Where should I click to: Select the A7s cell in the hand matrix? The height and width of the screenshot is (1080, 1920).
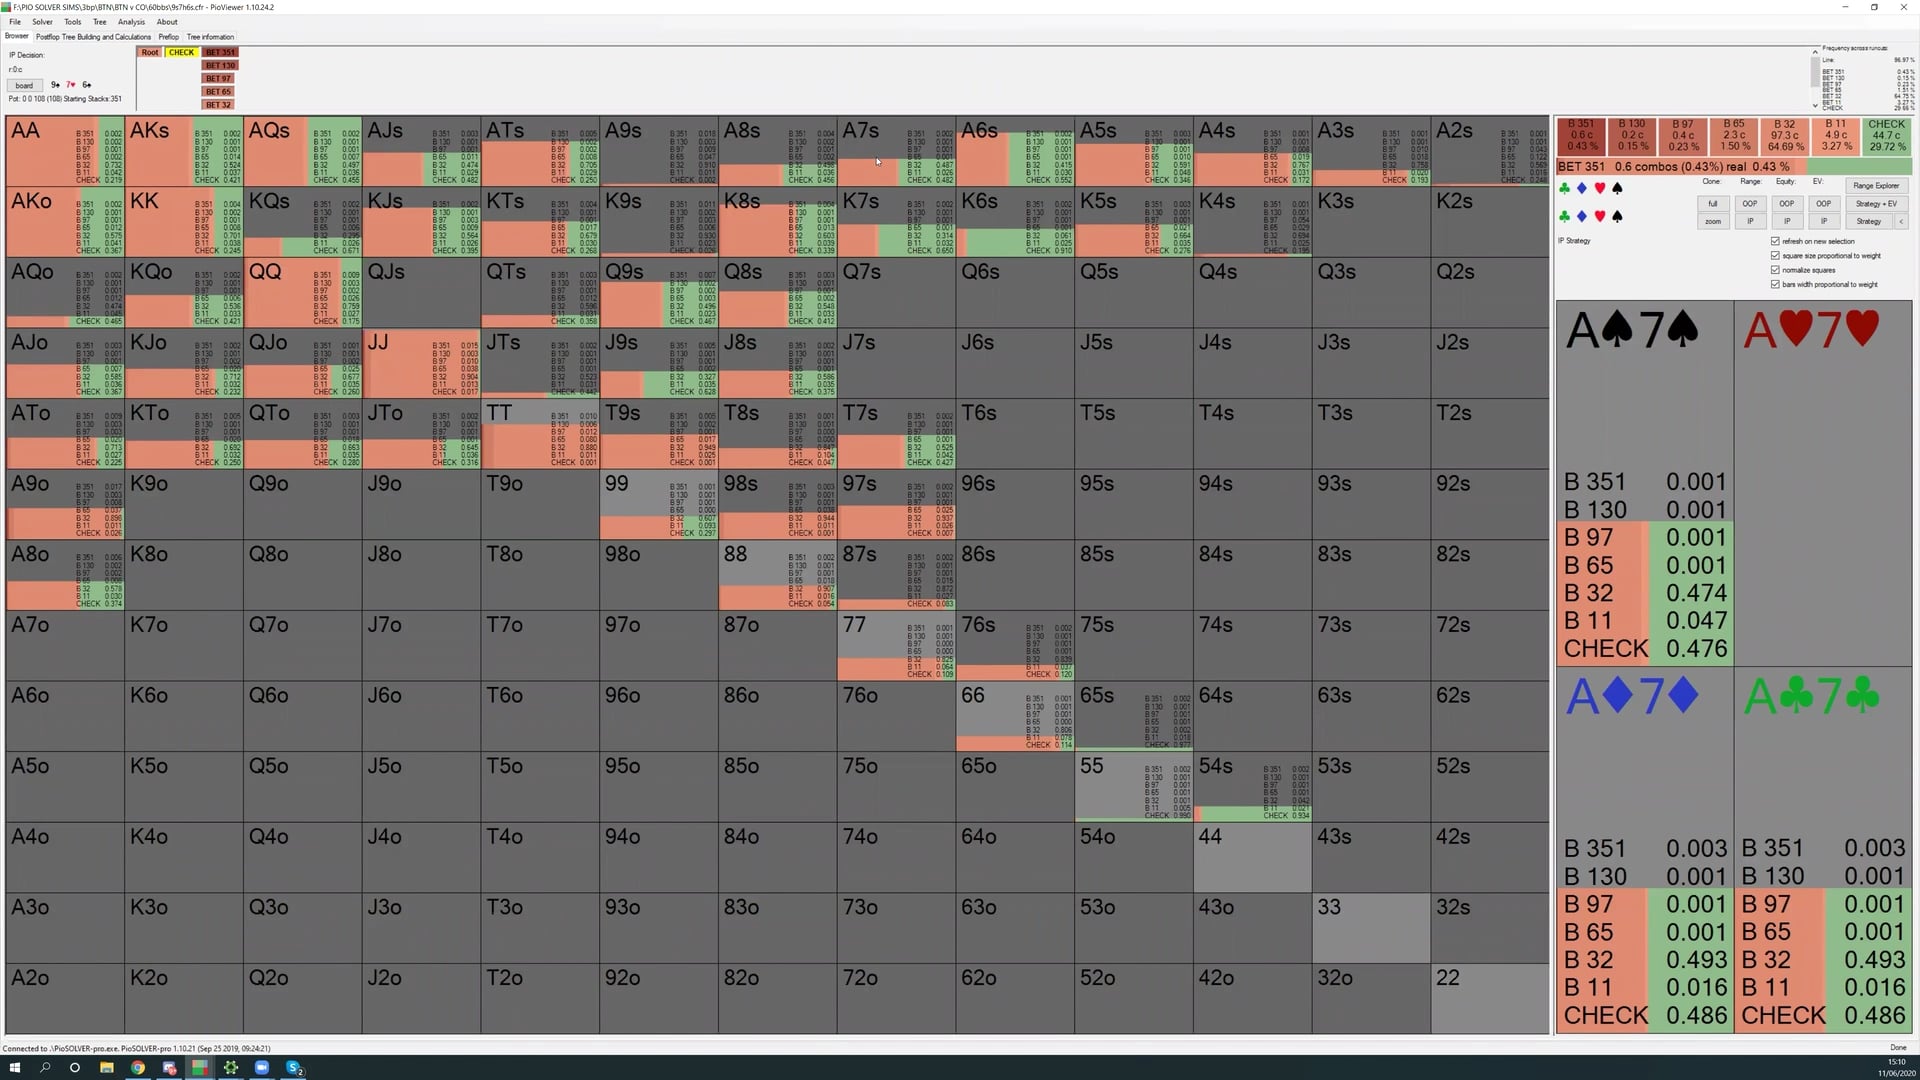coord(895,150)
